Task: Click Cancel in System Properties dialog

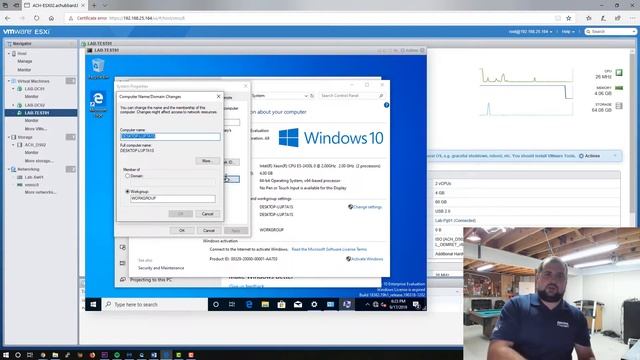Action: [209, 231]
